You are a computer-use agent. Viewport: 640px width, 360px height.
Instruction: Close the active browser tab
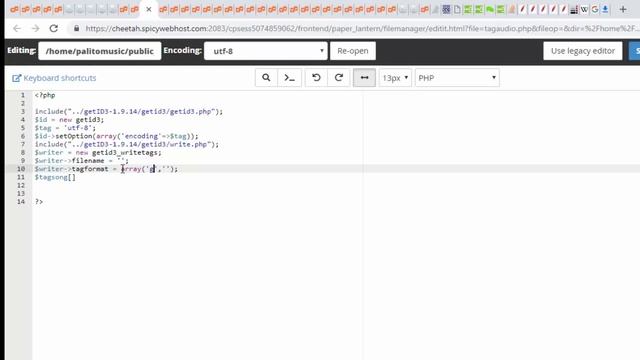pos(149,9)
